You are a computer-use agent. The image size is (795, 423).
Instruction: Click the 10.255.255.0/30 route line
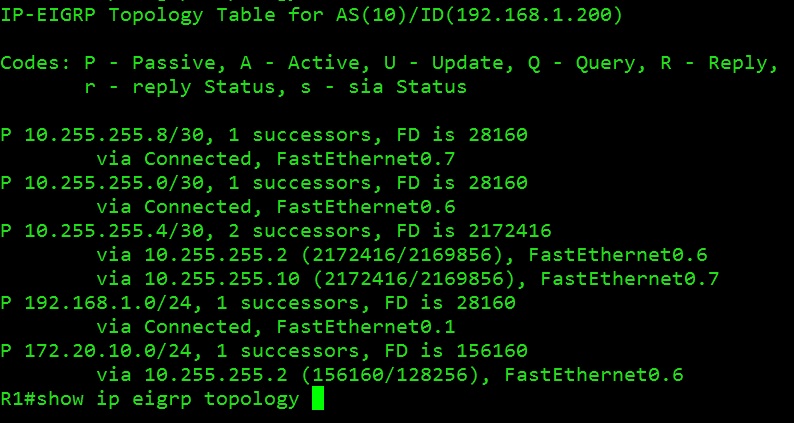[x=264, y=183]
